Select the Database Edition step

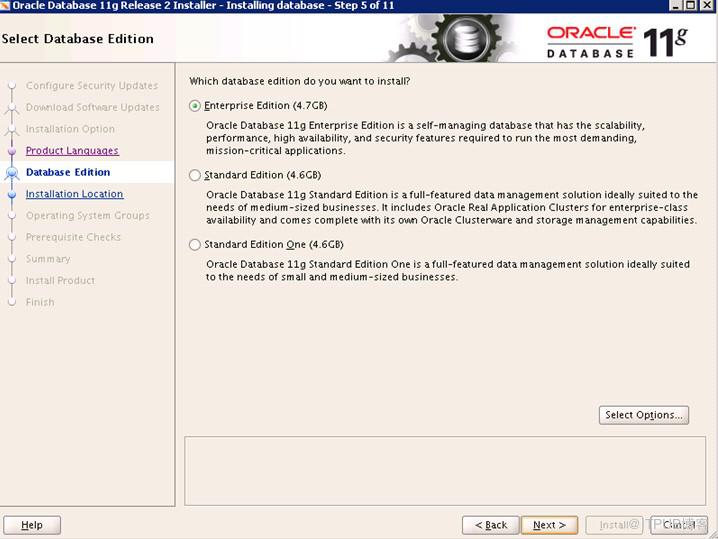(68, 172)
